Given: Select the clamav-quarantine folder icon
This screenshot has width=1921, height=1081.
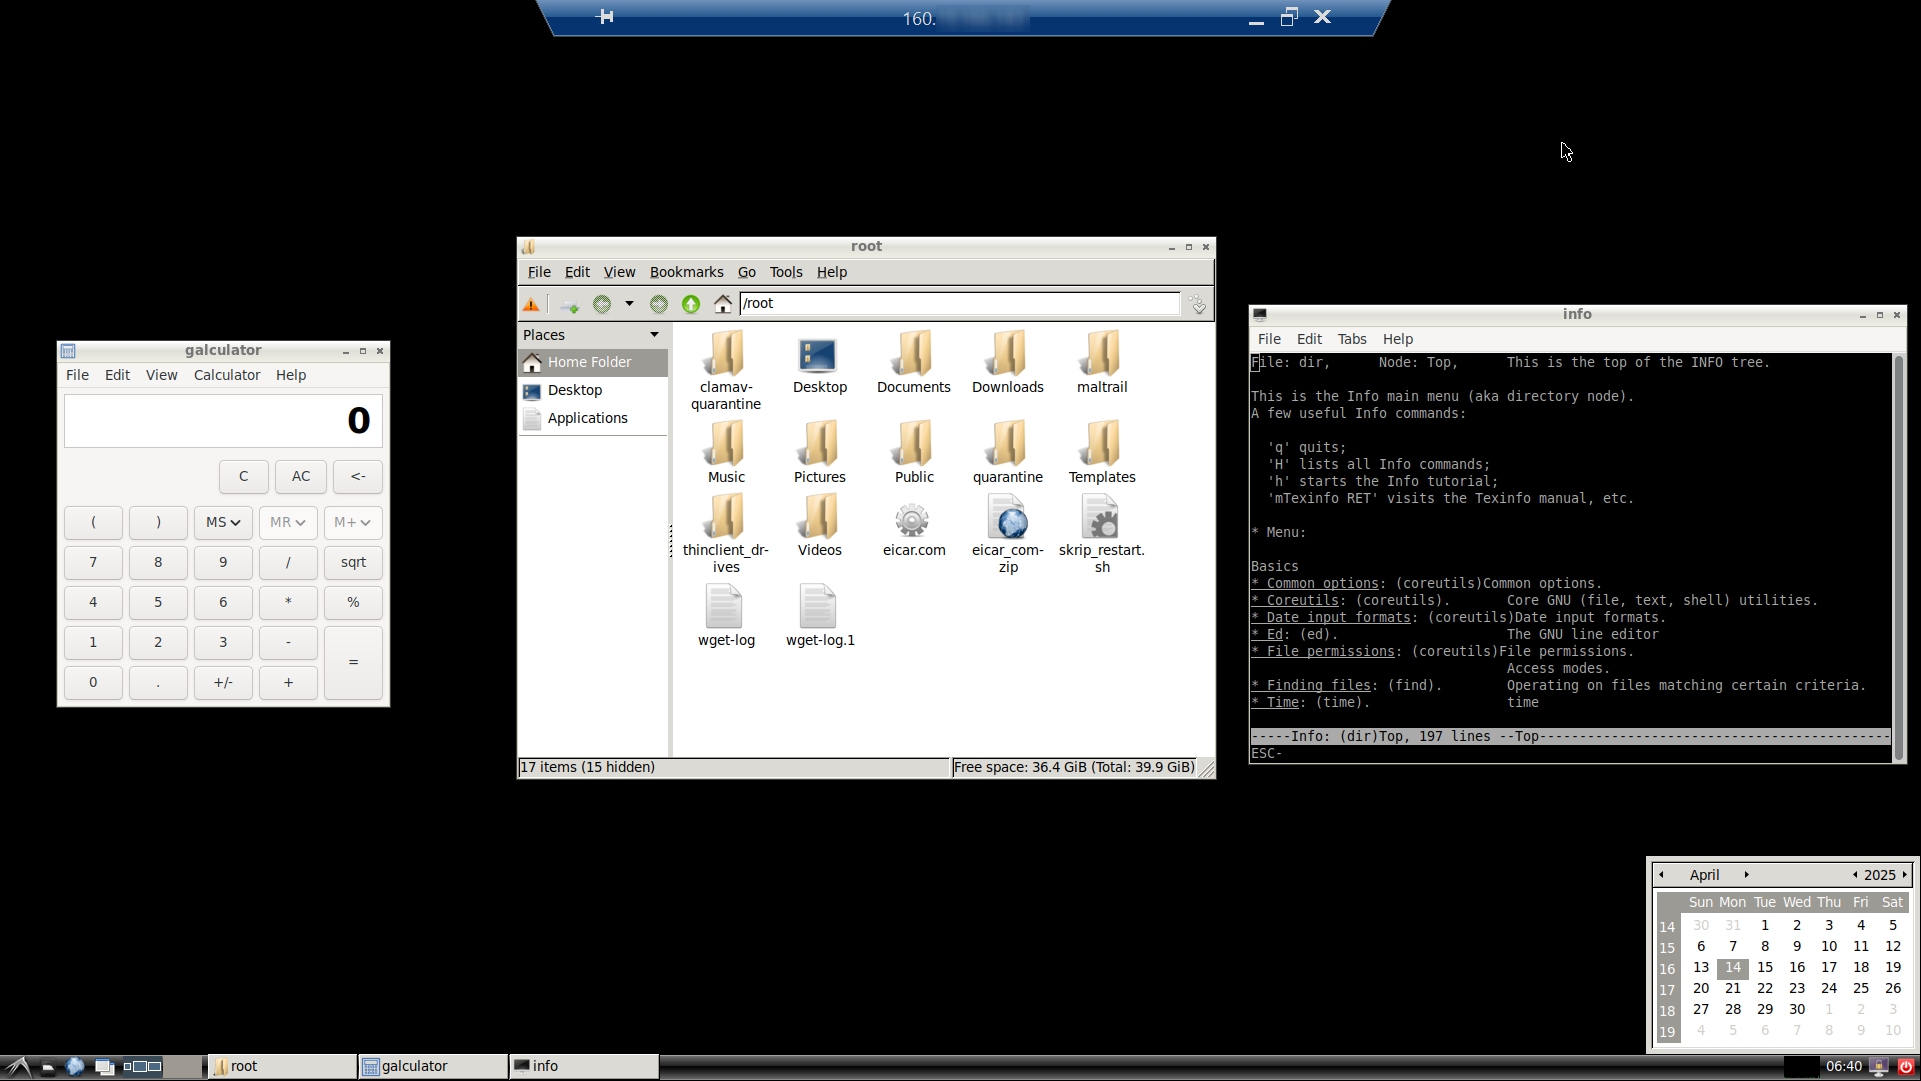Looking at the screenshot, I should [x=726, y=354].
